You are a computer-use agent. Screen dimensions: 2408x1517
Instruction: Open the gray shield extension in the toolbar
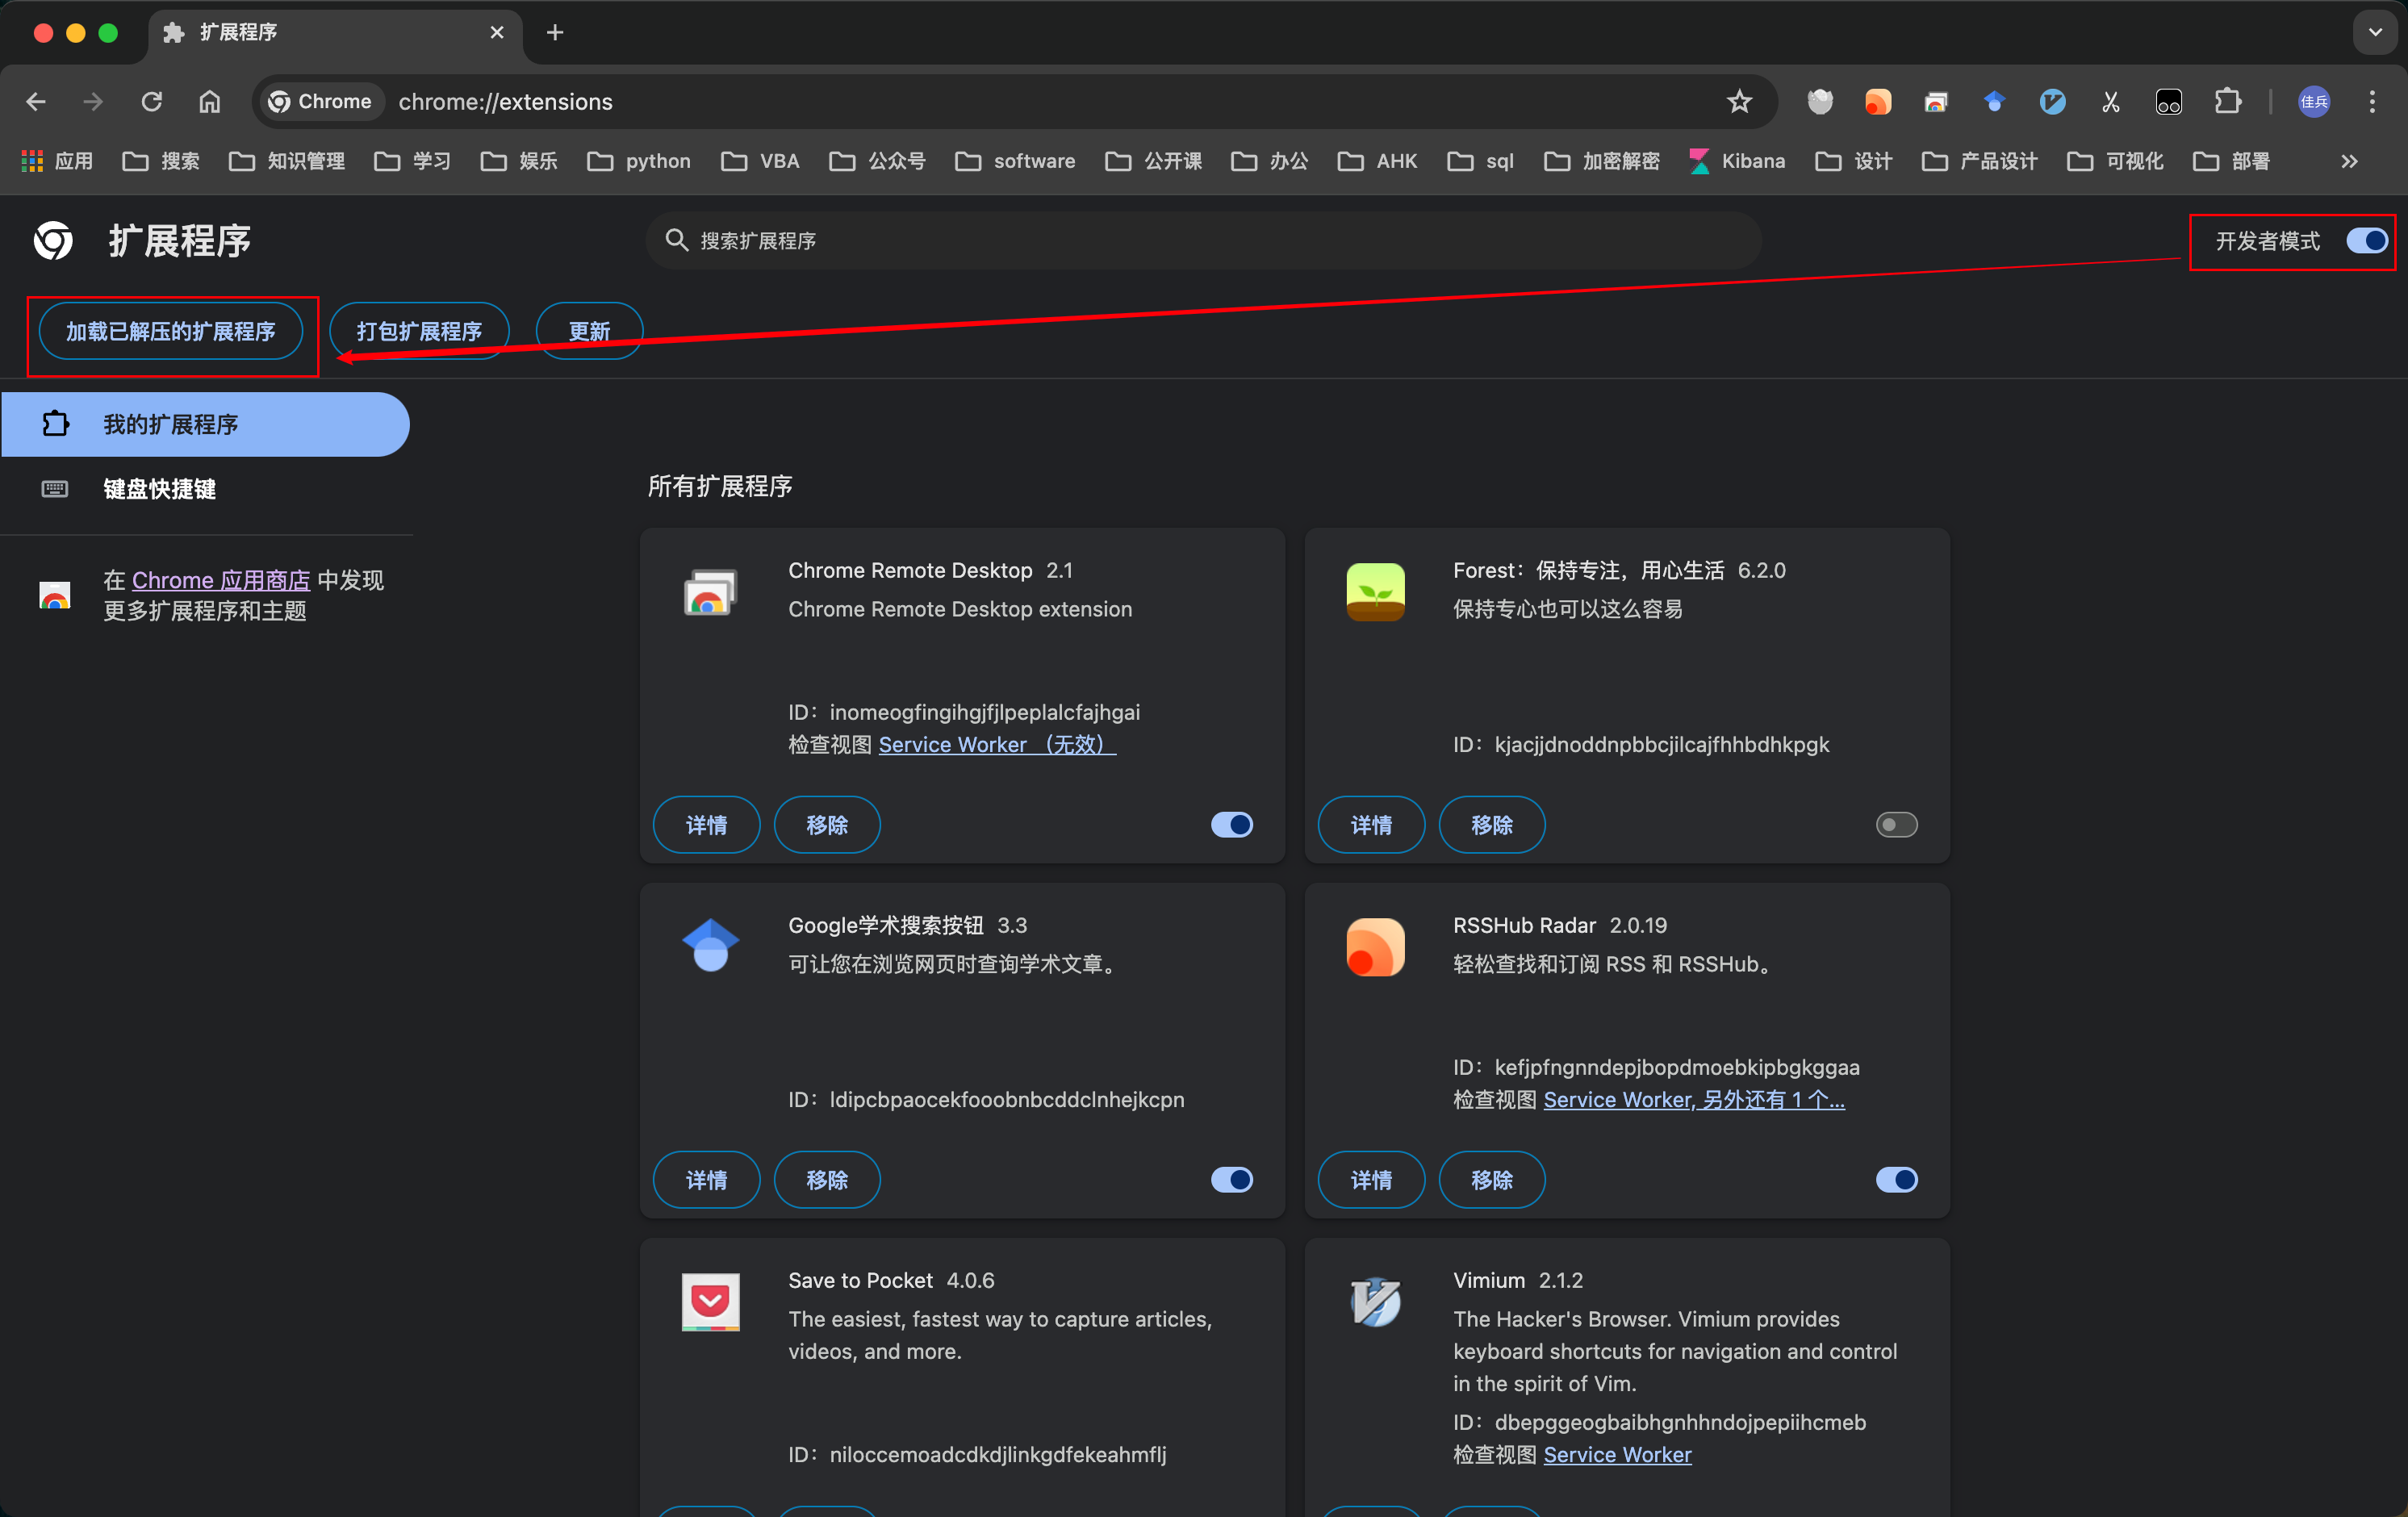(x=1820, y=101)
